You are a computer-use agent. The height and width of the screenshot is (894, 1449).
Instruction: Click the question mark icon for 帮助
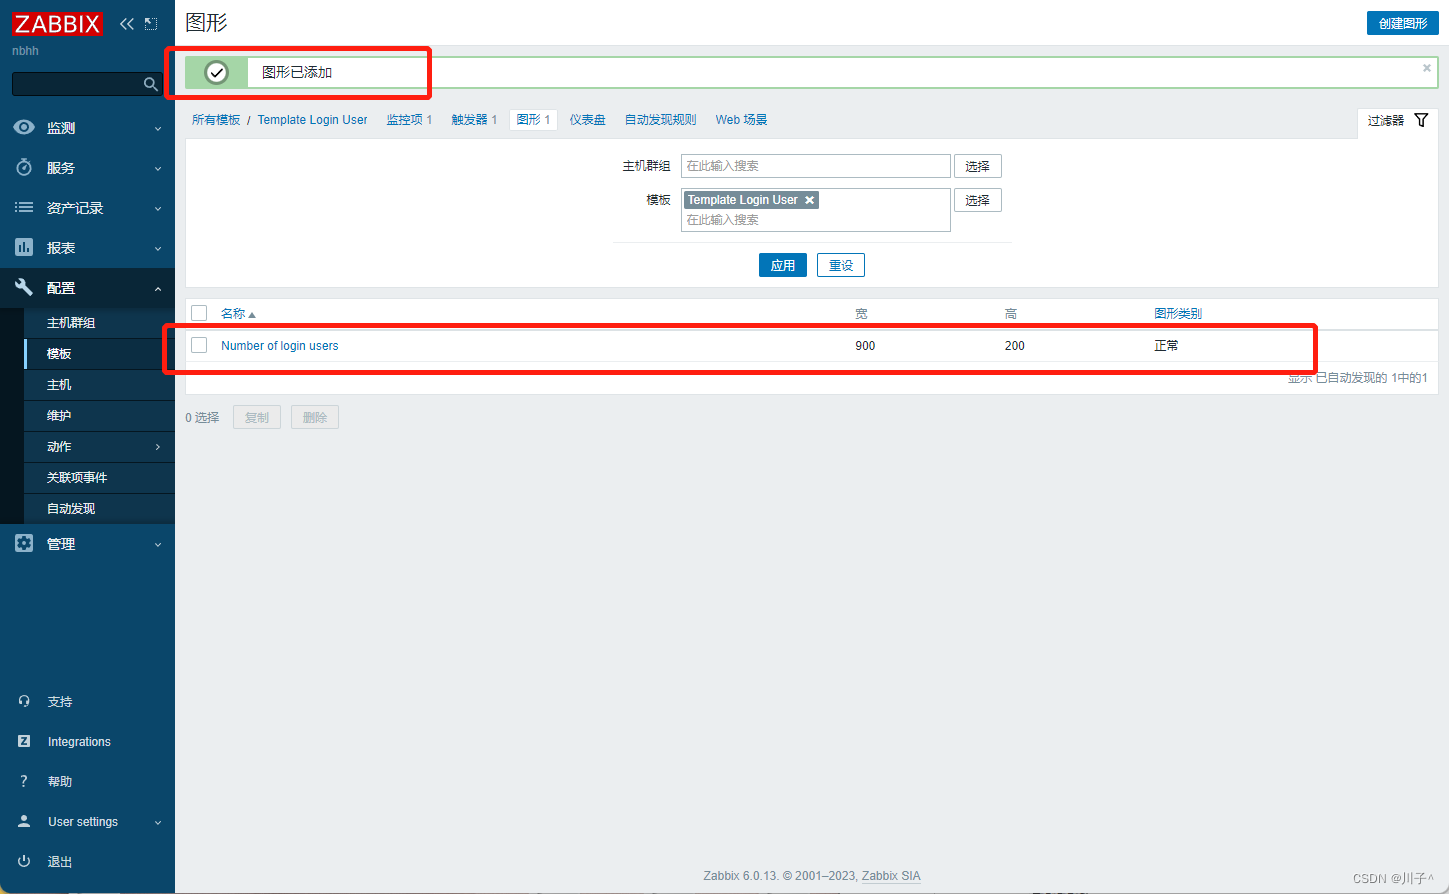coord(24,781)
